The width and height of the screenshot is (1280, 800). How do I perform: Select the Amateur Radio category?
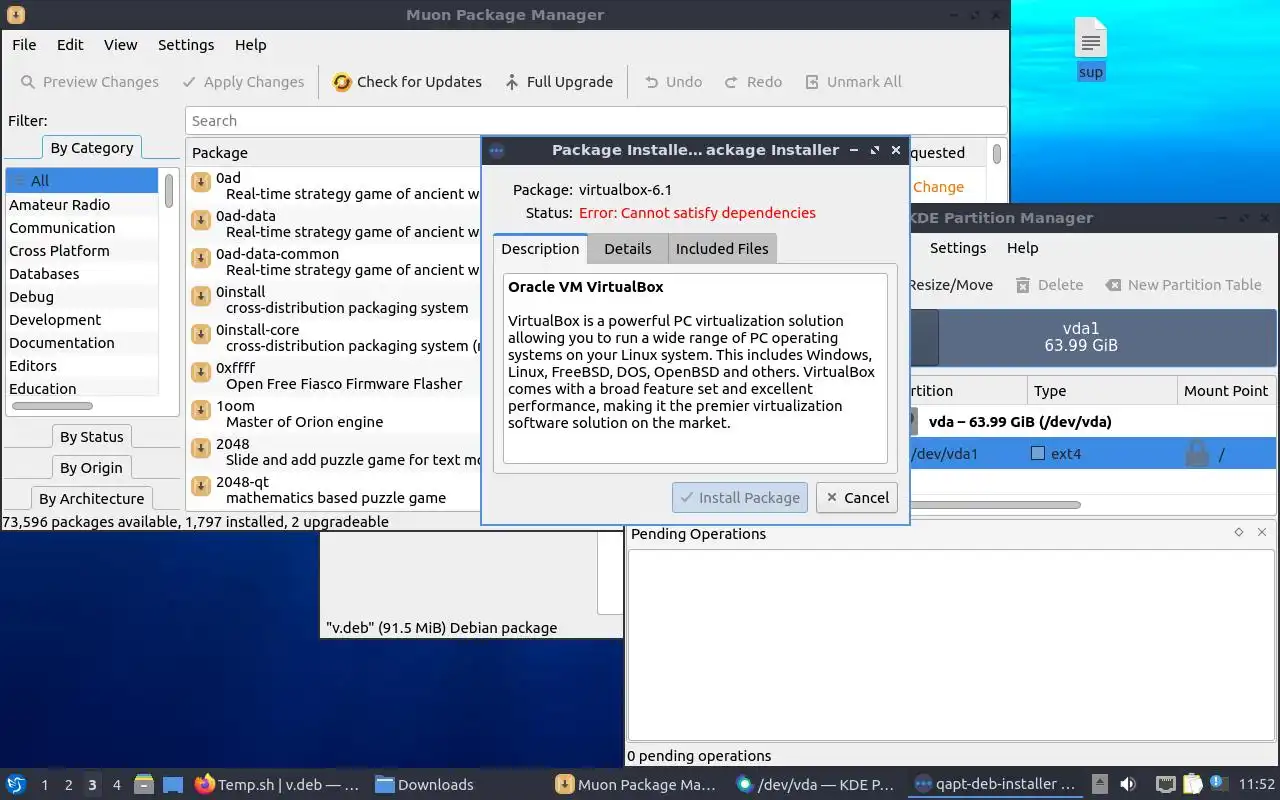coord(82,205)
